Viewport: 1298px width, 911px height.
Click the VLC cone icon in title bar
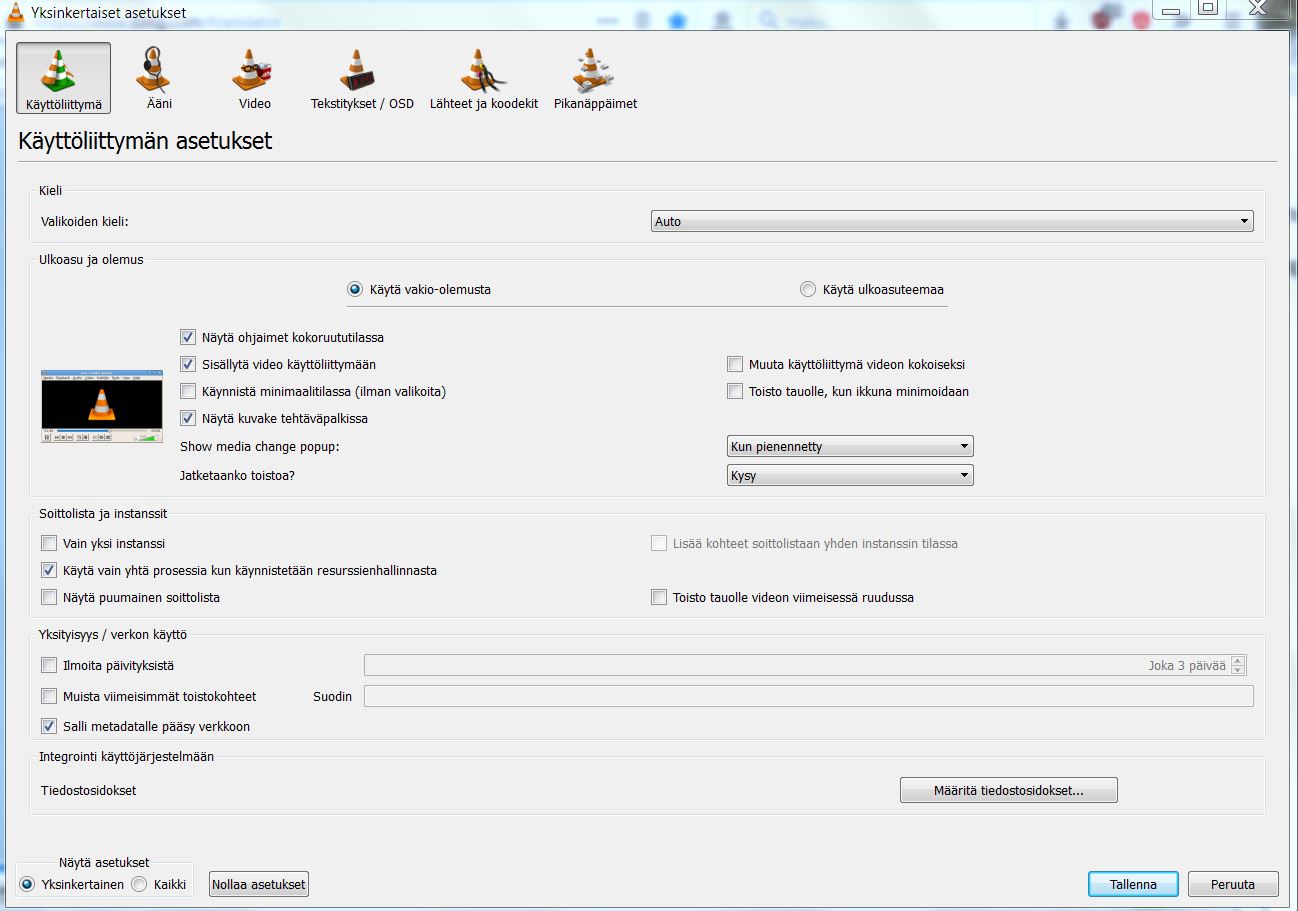point(15,12)
